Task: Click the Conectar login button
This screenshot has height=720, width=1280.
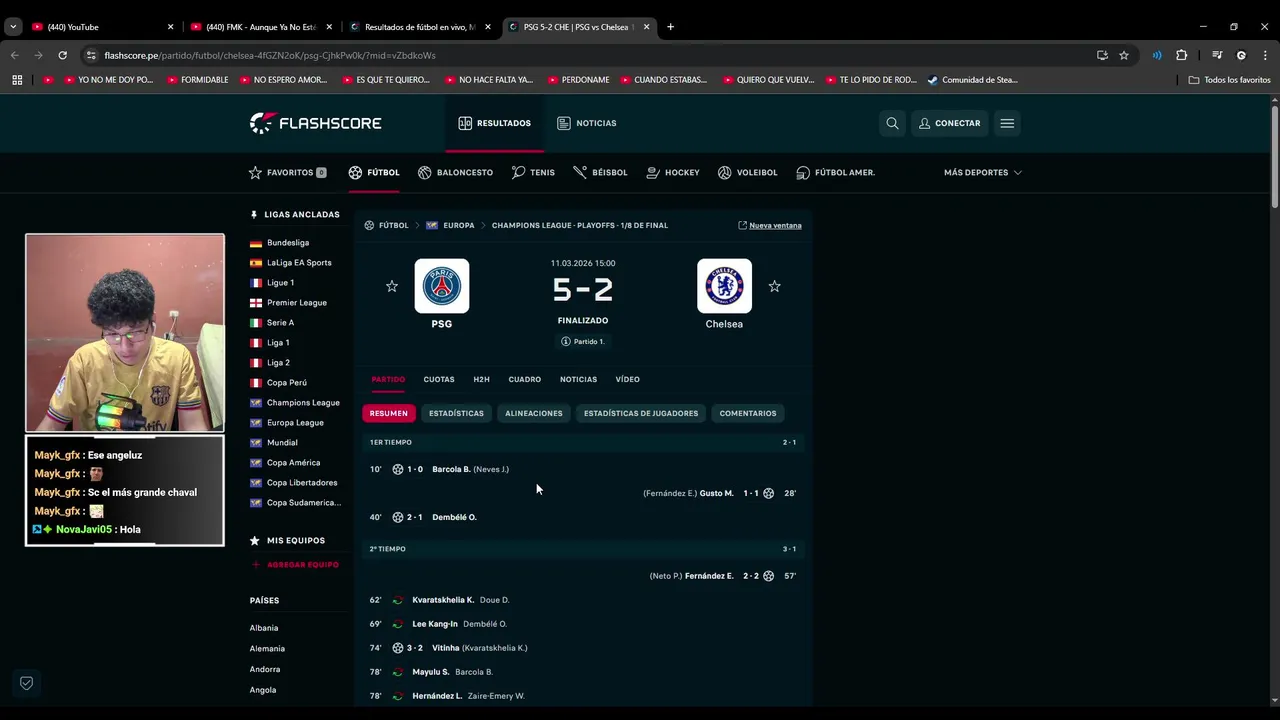Action: pyautogui.click(x=949, y=123)
